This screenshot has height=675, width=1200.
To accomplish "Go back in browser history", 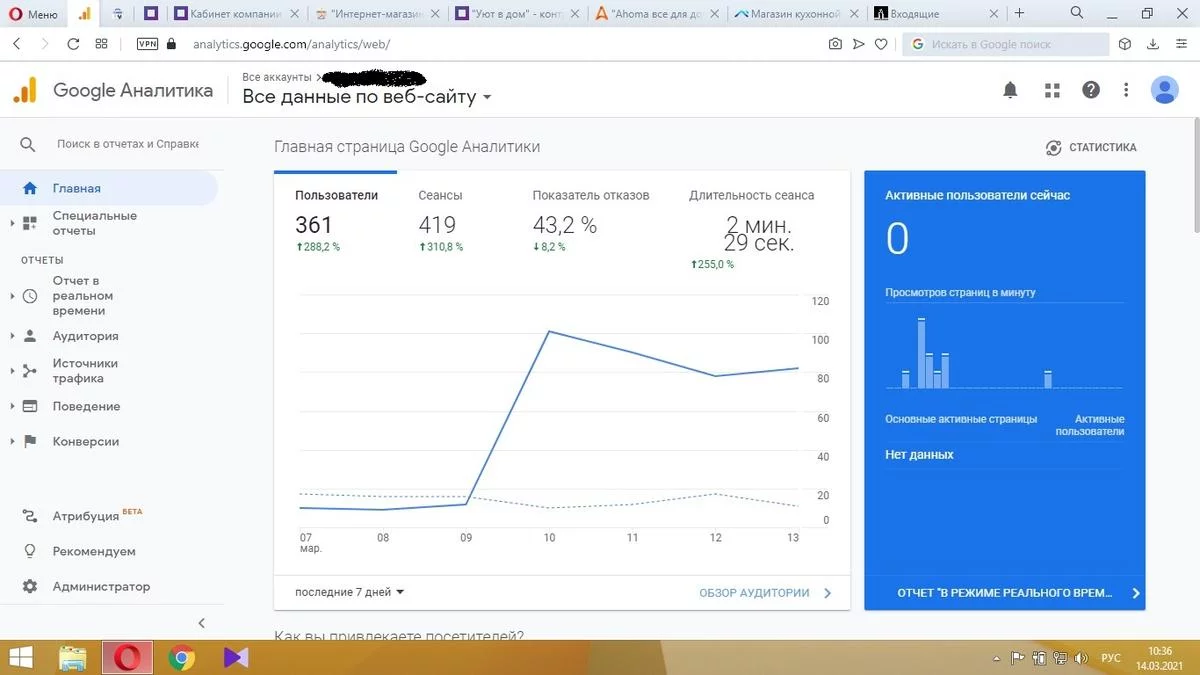I will pos(17,44).
